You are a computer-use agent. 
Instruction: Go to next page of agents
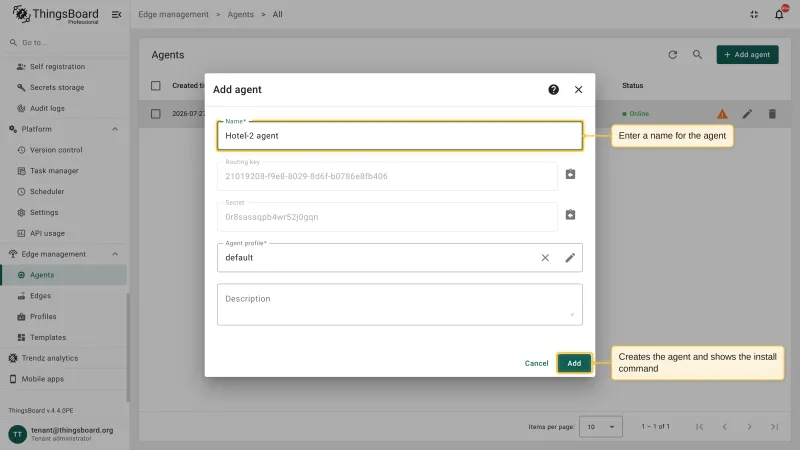pyautogui.click(x=749, y=427)
